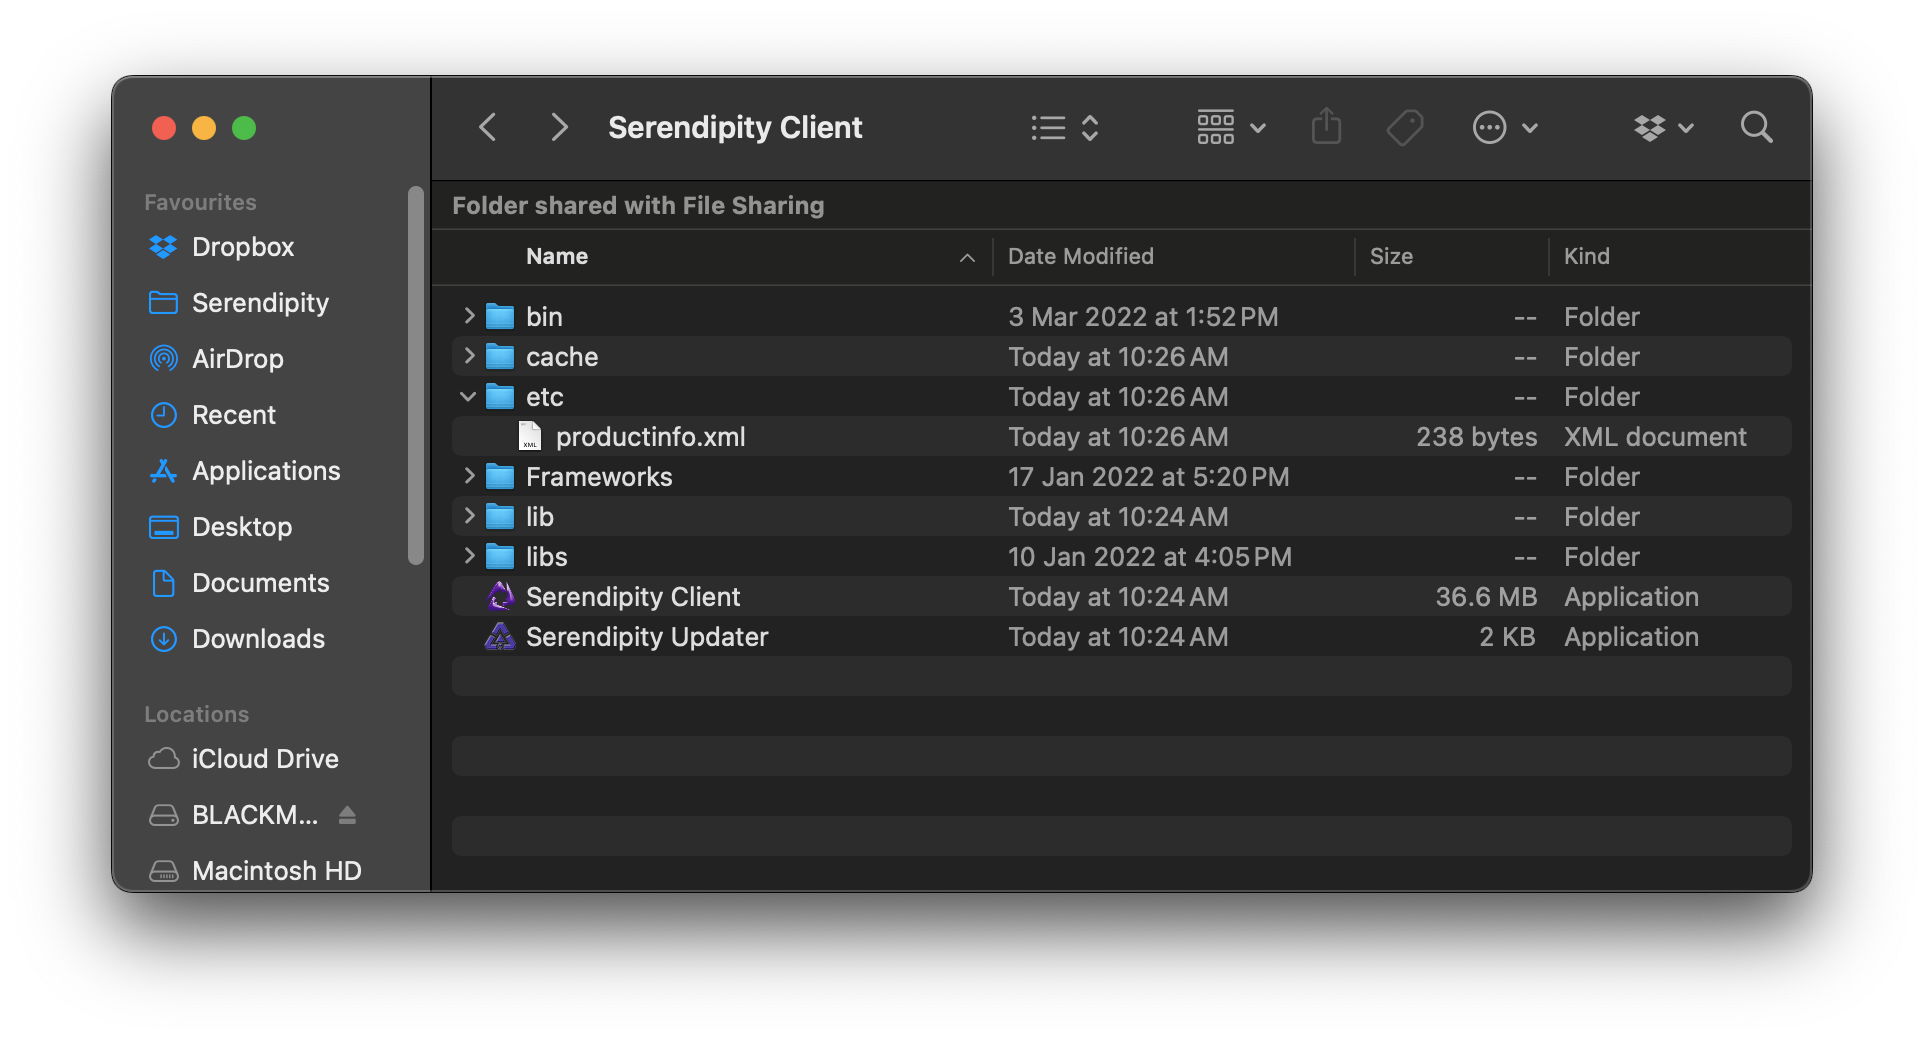Select the Serendipity Client app icon
This screenshot has width=1924, height=1040.
[x=500, y=596]
